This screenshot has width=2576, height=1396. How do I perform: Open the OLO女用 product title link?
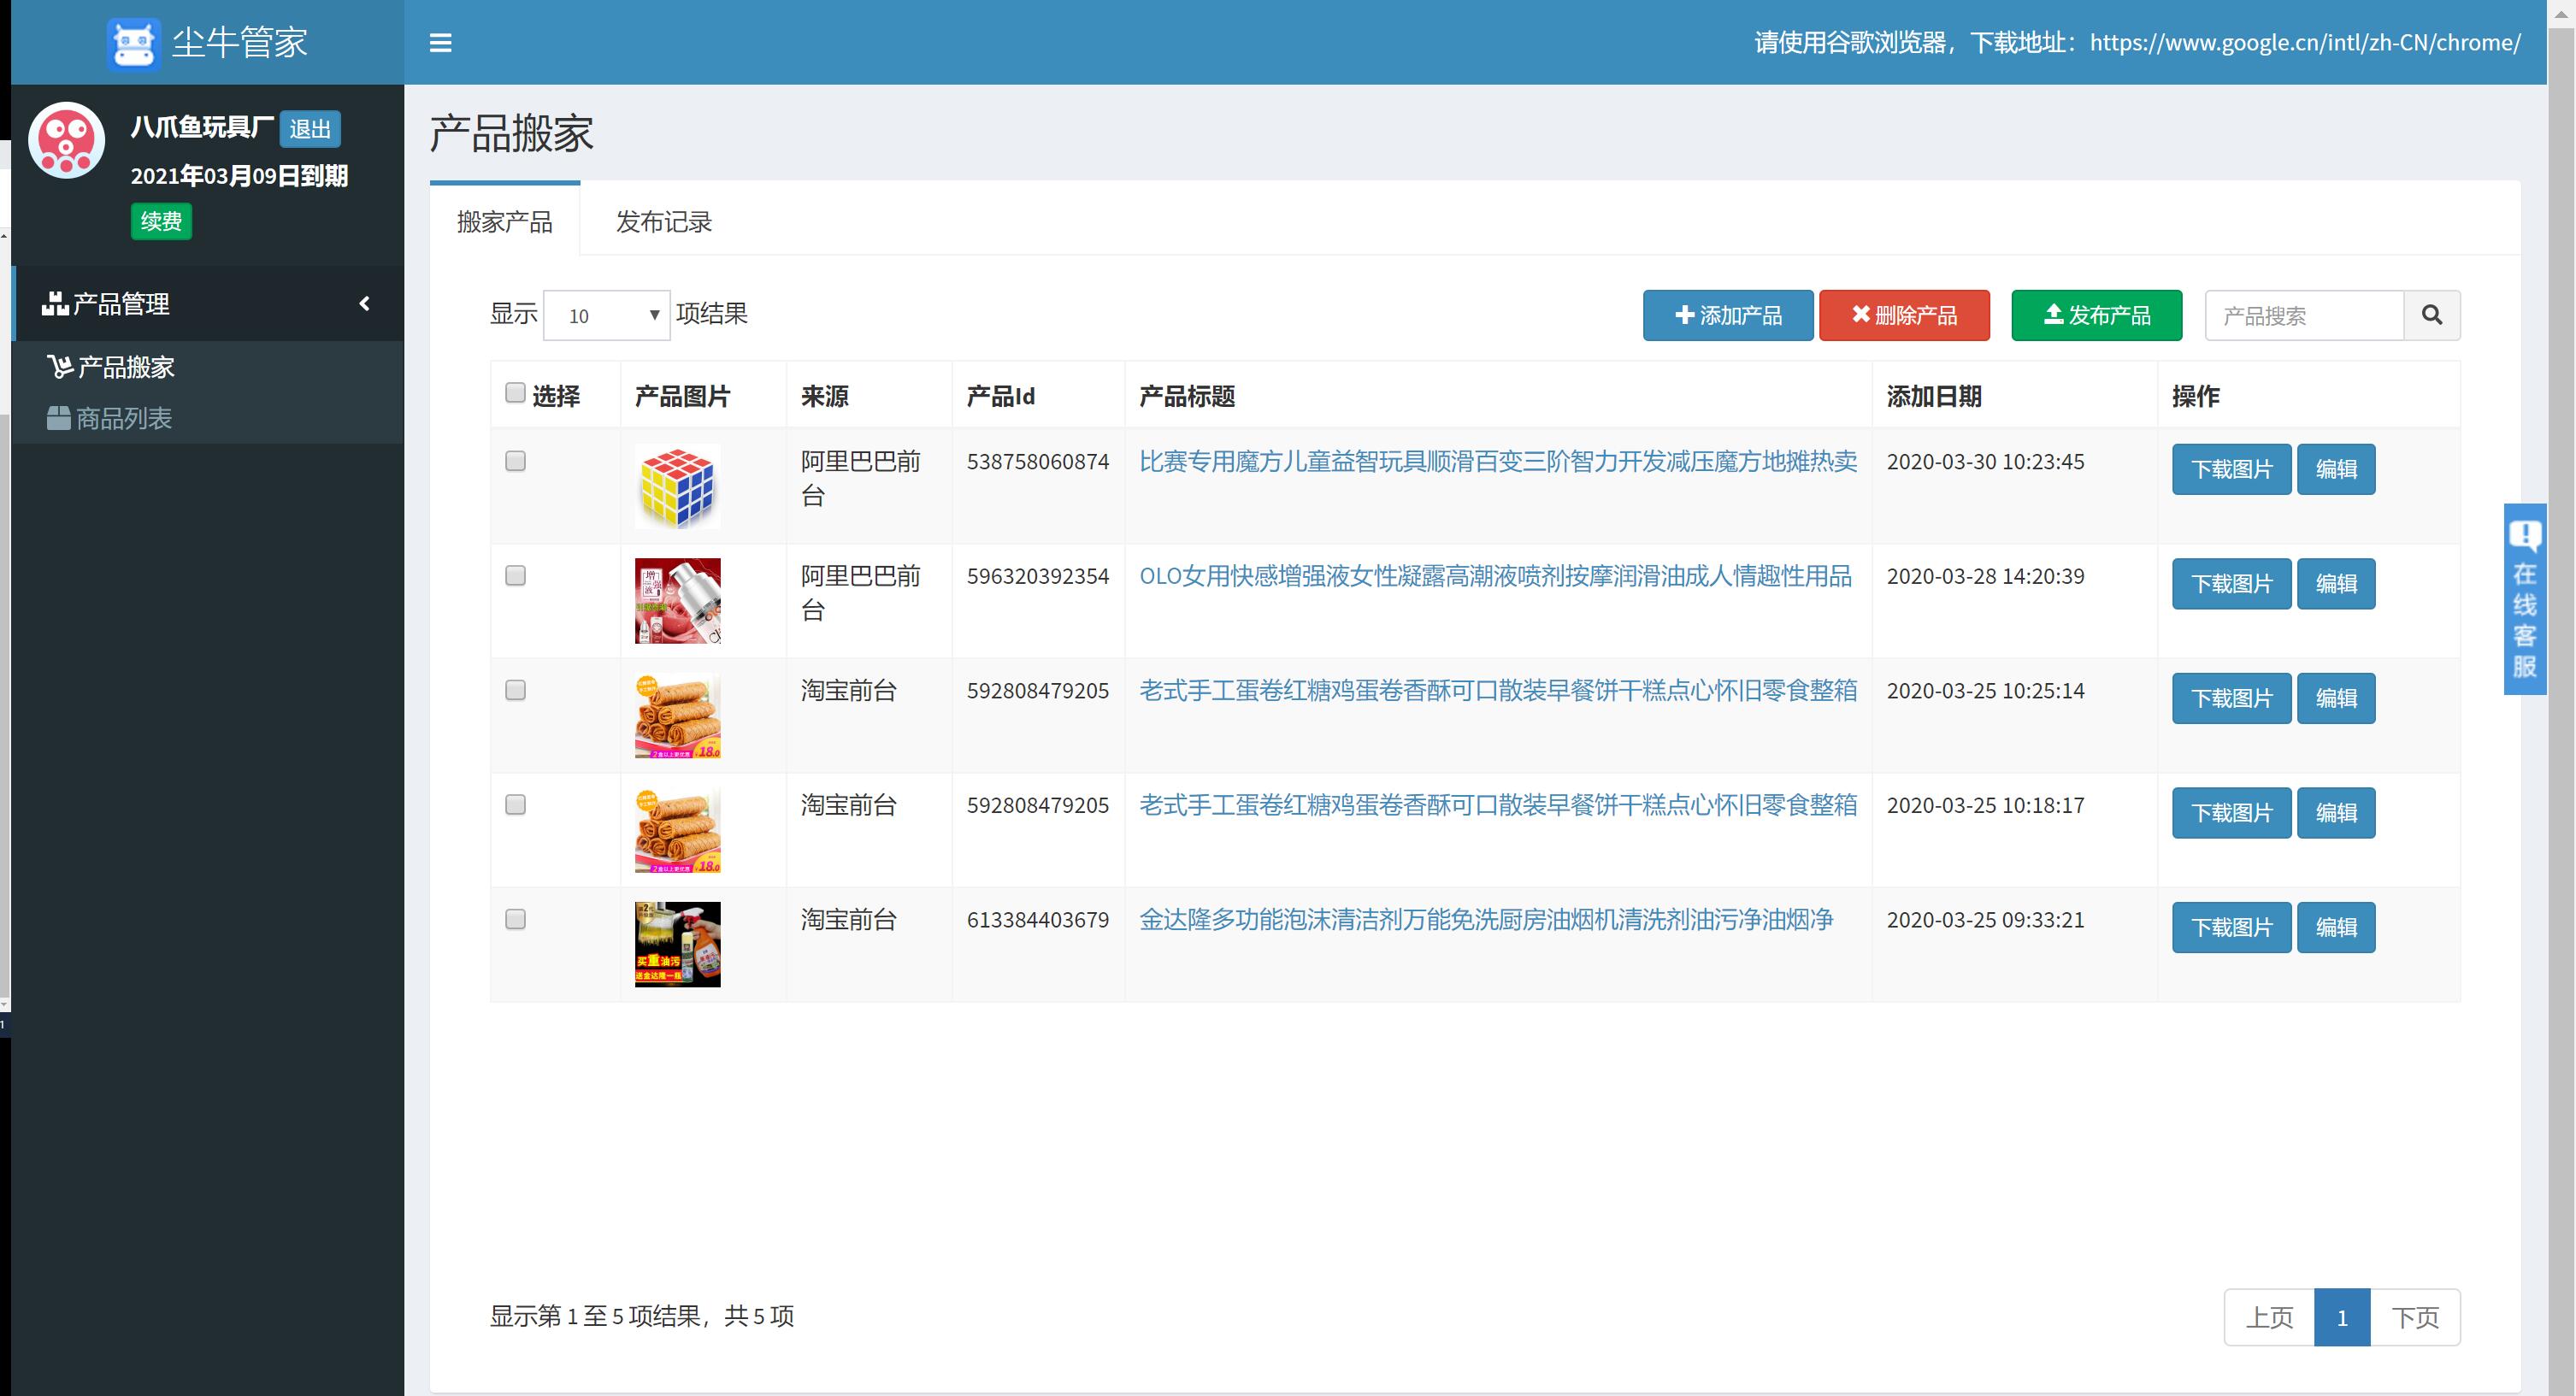(x=1495, y=576)
